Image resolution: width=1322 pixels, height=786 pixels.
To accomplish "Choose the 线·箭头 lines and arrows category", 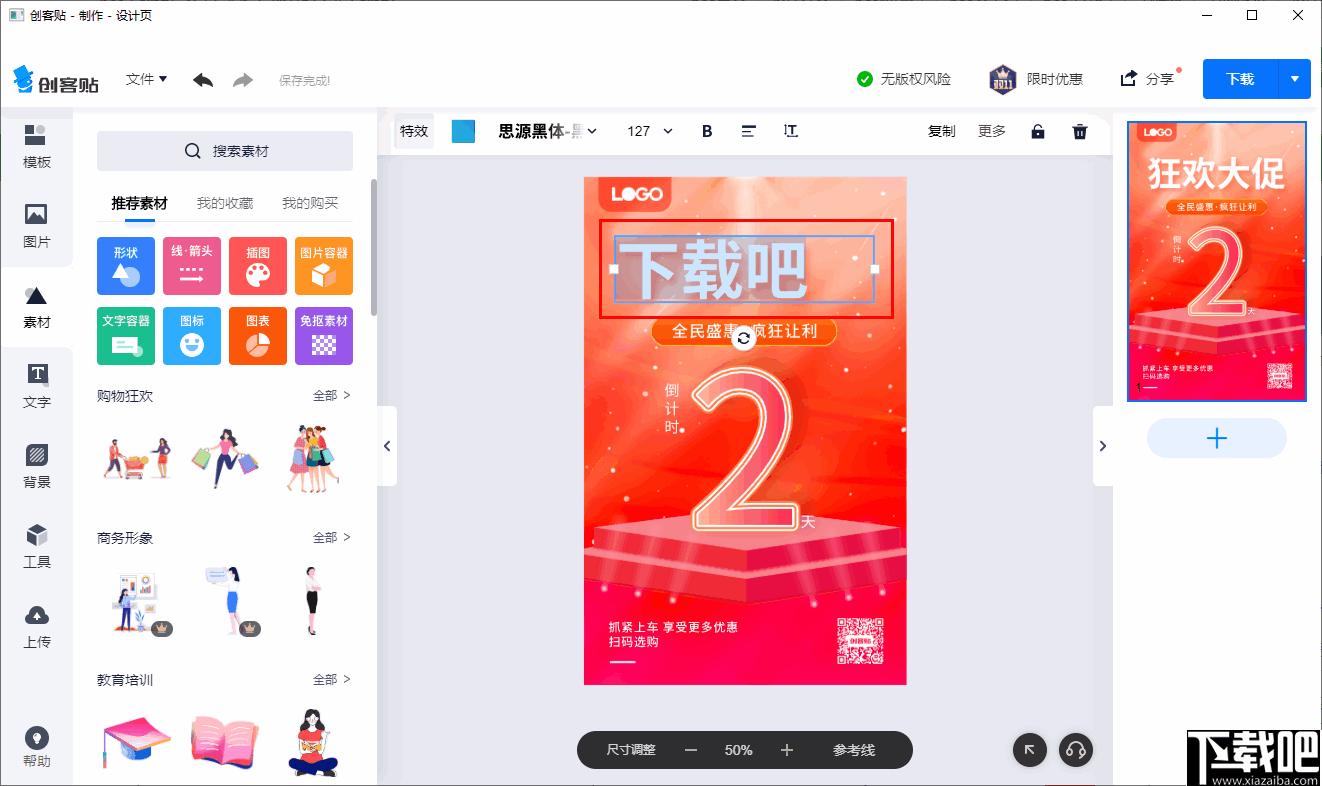I will [x=192, y=266].
